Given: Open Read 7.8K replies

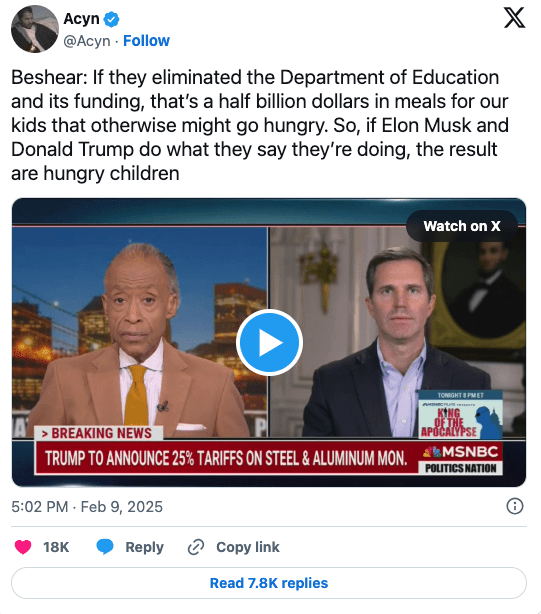Looking at the screenshot, I should (269, 583).
